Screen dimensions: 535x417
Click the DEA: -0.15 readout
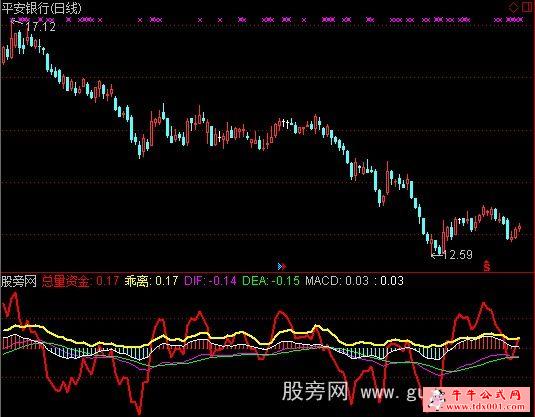coord(271,281)
